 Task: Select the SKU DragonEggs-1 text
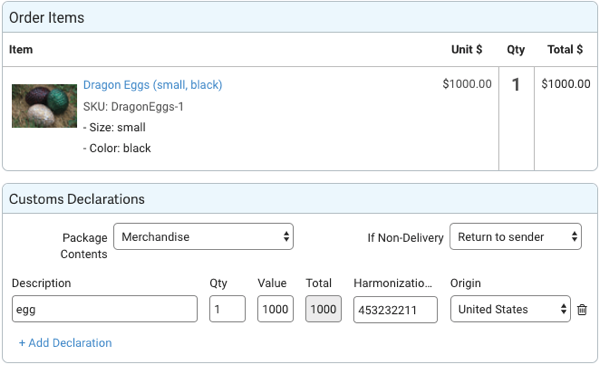[x=133, y=106]
